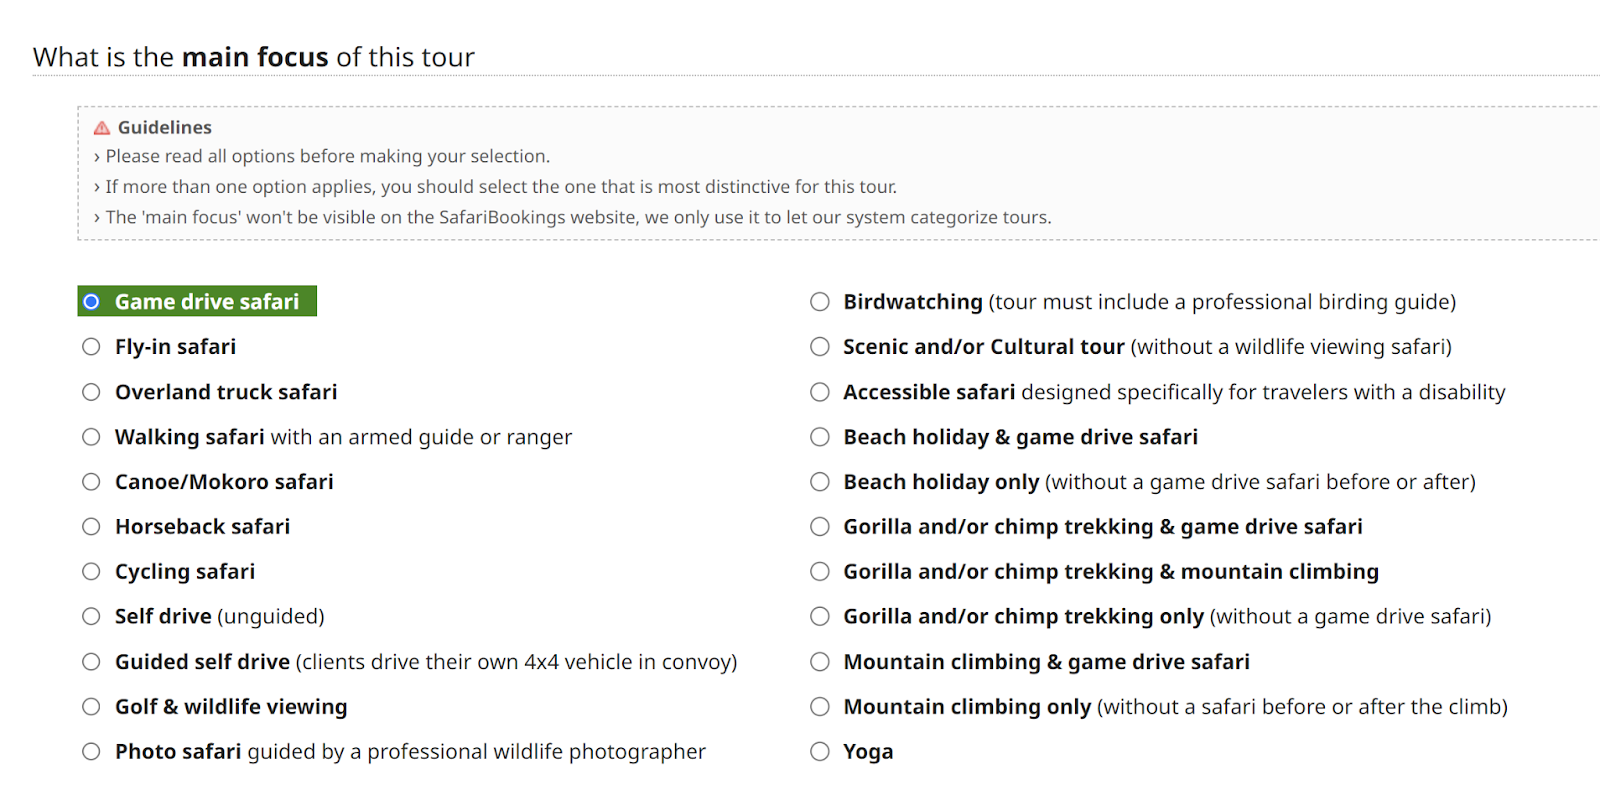Pick the Yoga radio option
Screen dimensions: 1600x812
point(820,752)
